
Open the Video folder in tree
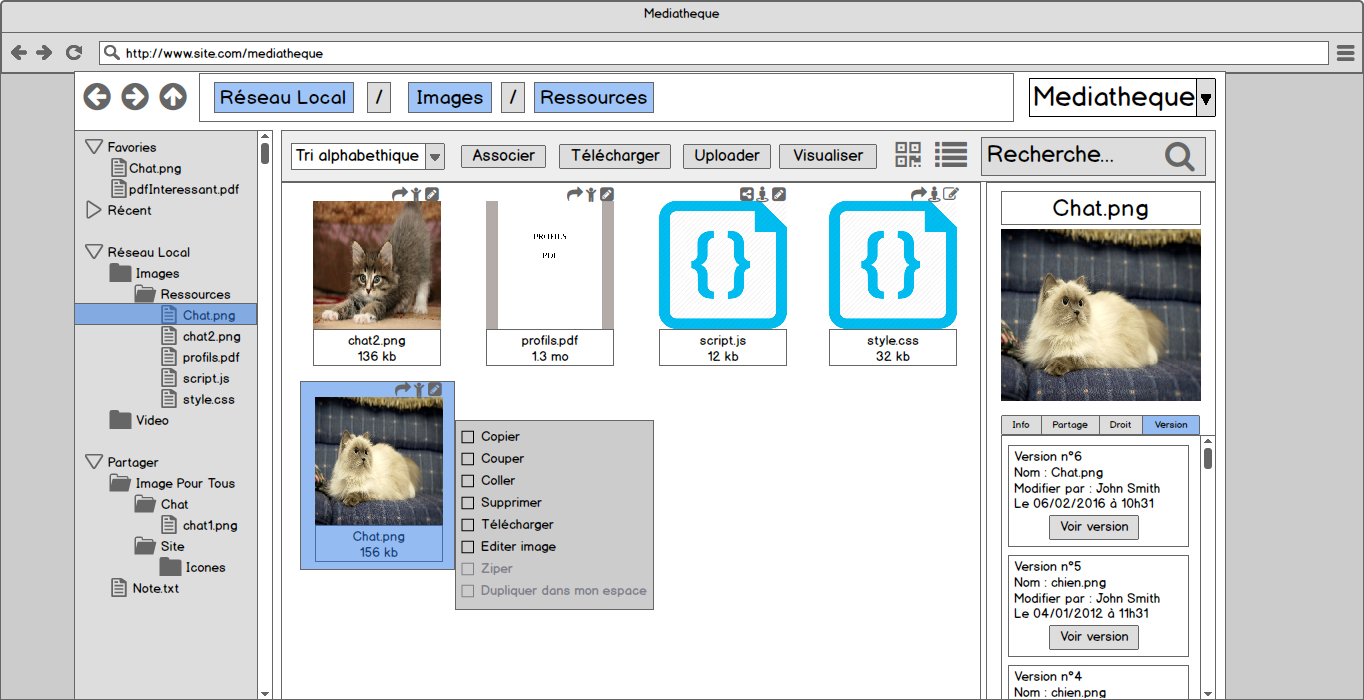click(x=139, y=420)
